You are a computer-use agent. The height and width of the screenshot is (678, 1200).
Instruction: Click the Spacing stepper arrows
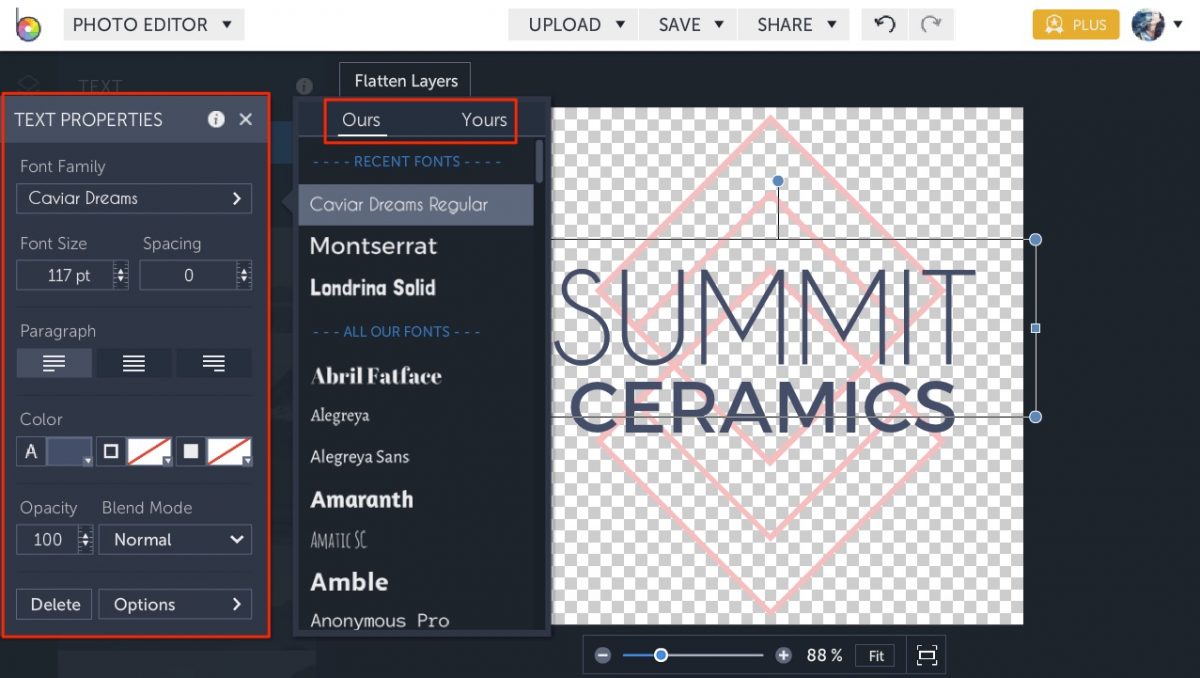[243, 275]
